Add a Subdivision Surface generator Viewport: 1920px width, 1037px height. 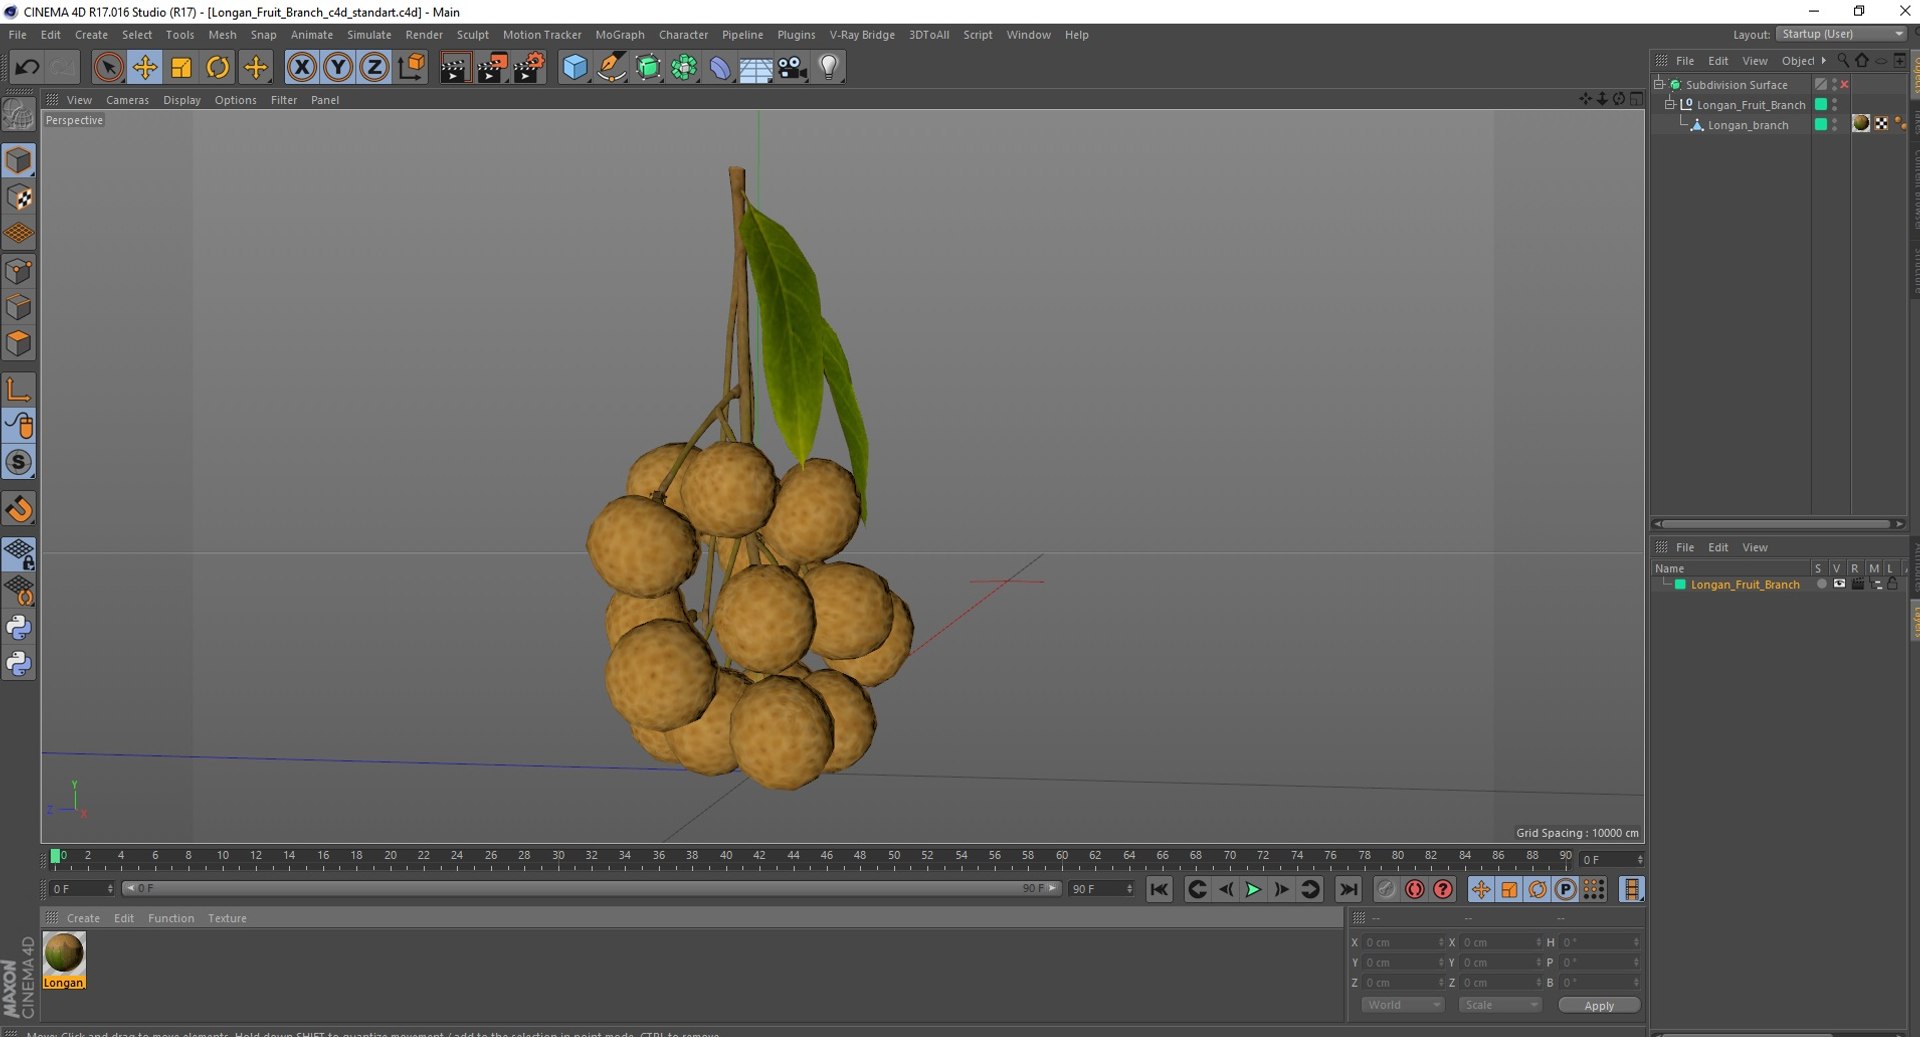click(x=648, y=68)
